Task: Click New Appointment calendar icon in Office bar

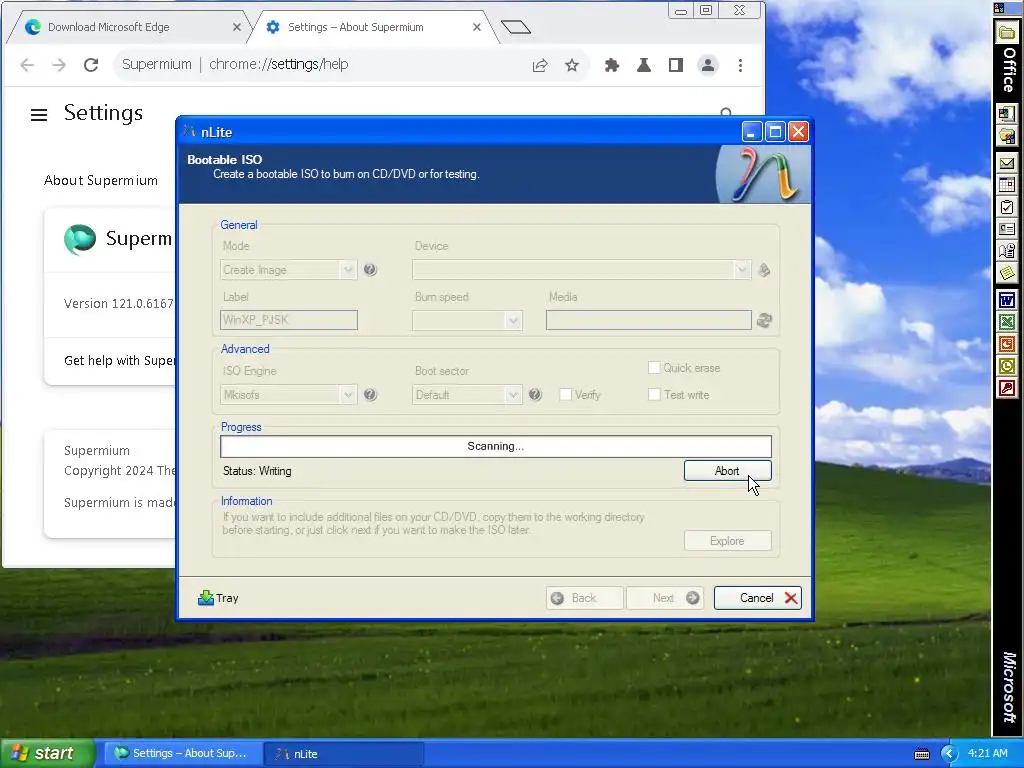Action: tap(1006, 185)
